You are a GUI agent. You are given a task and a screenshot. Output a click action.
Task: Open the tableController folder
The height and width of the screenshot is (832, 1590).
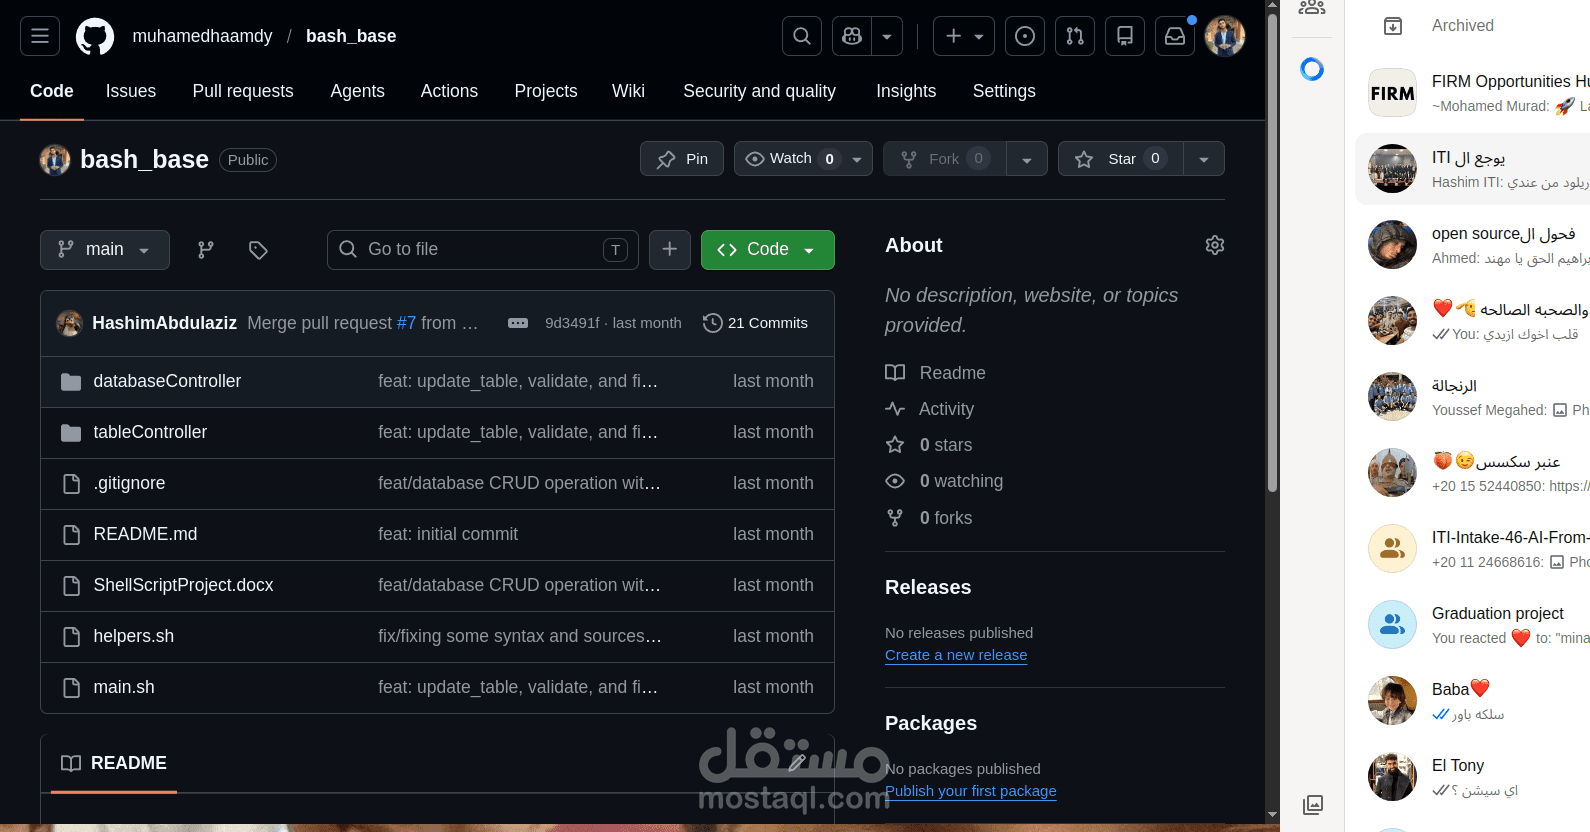[x=150, y=432]
